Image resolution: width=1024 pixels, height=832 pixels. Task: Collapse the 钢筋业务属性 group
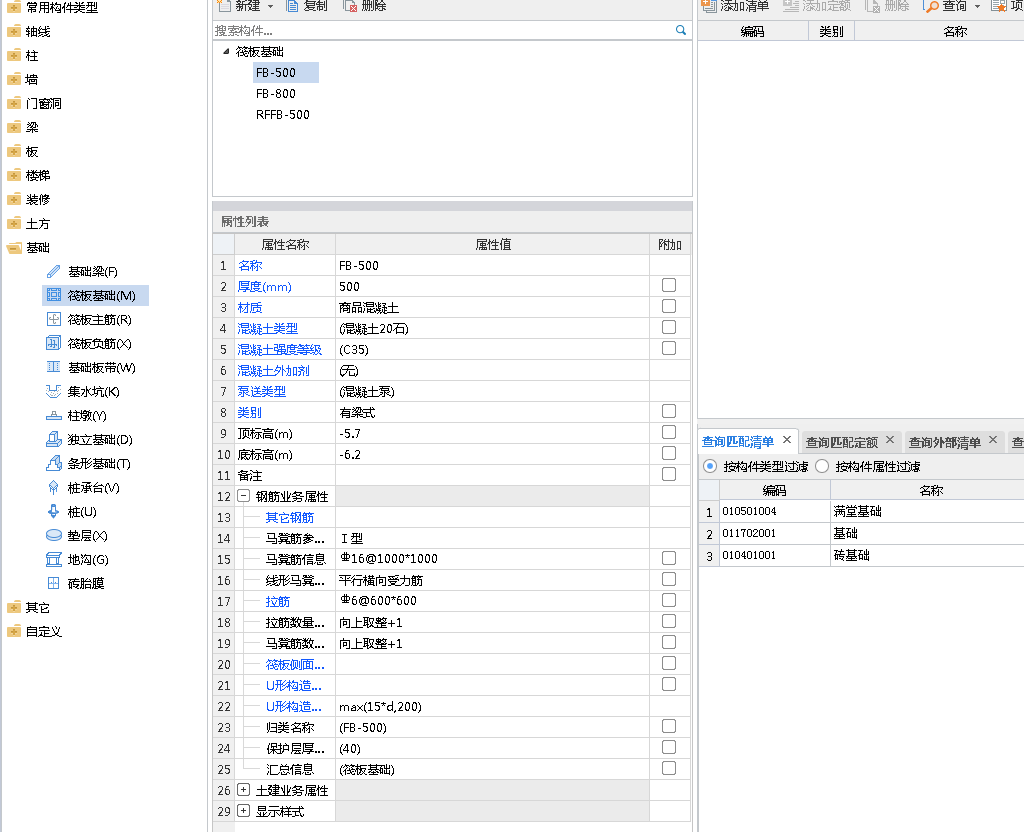tap(244, 496)
